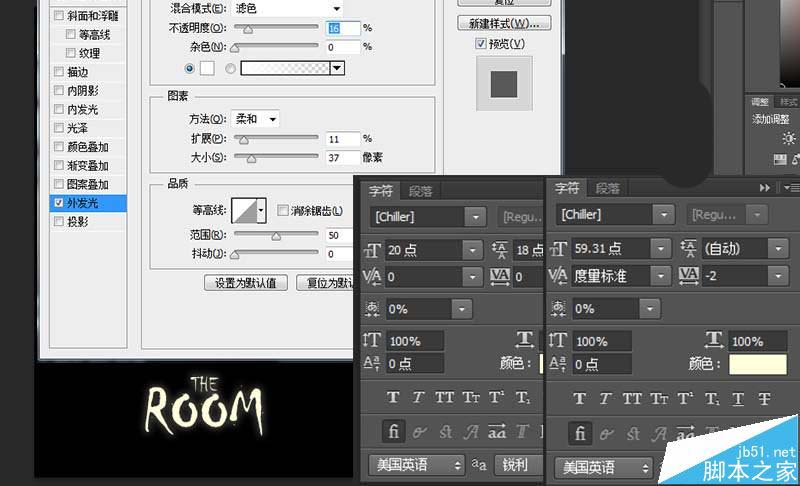Toggle st discretionary ligatures in the 59.31 点 Character panel
This screenshot has height=486, width=800.
click(x=633, y=434)
